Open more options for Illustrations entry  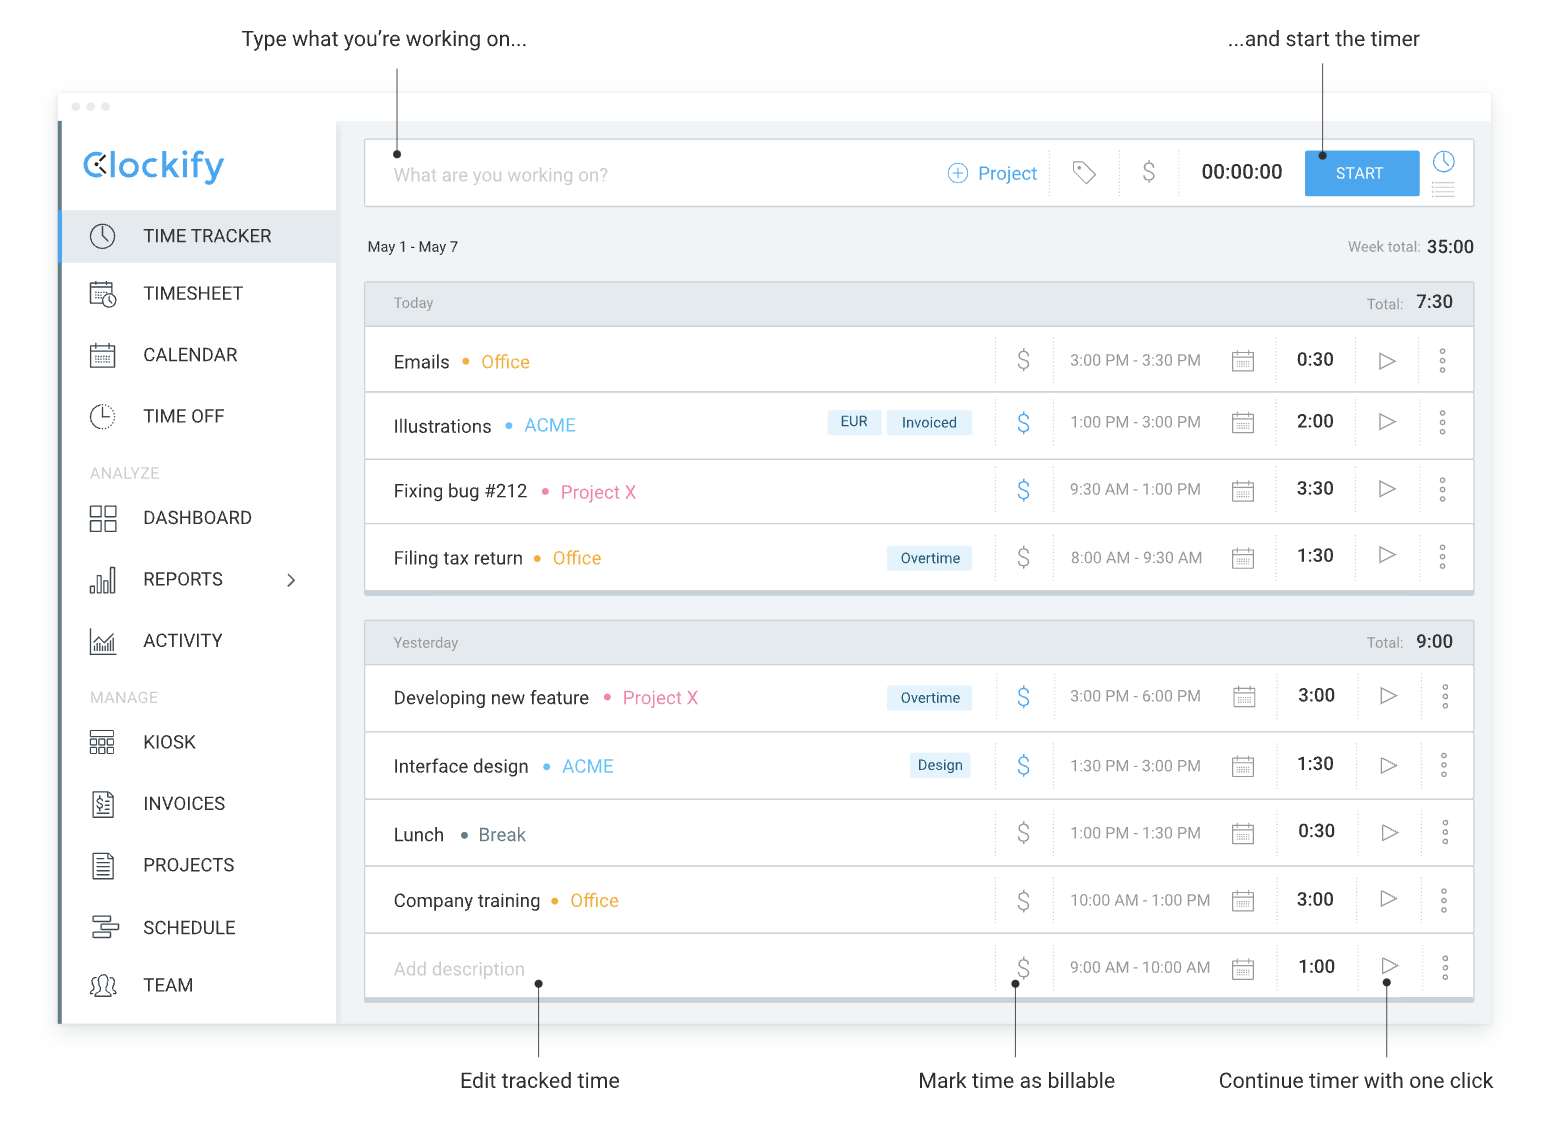[1442, 423]
